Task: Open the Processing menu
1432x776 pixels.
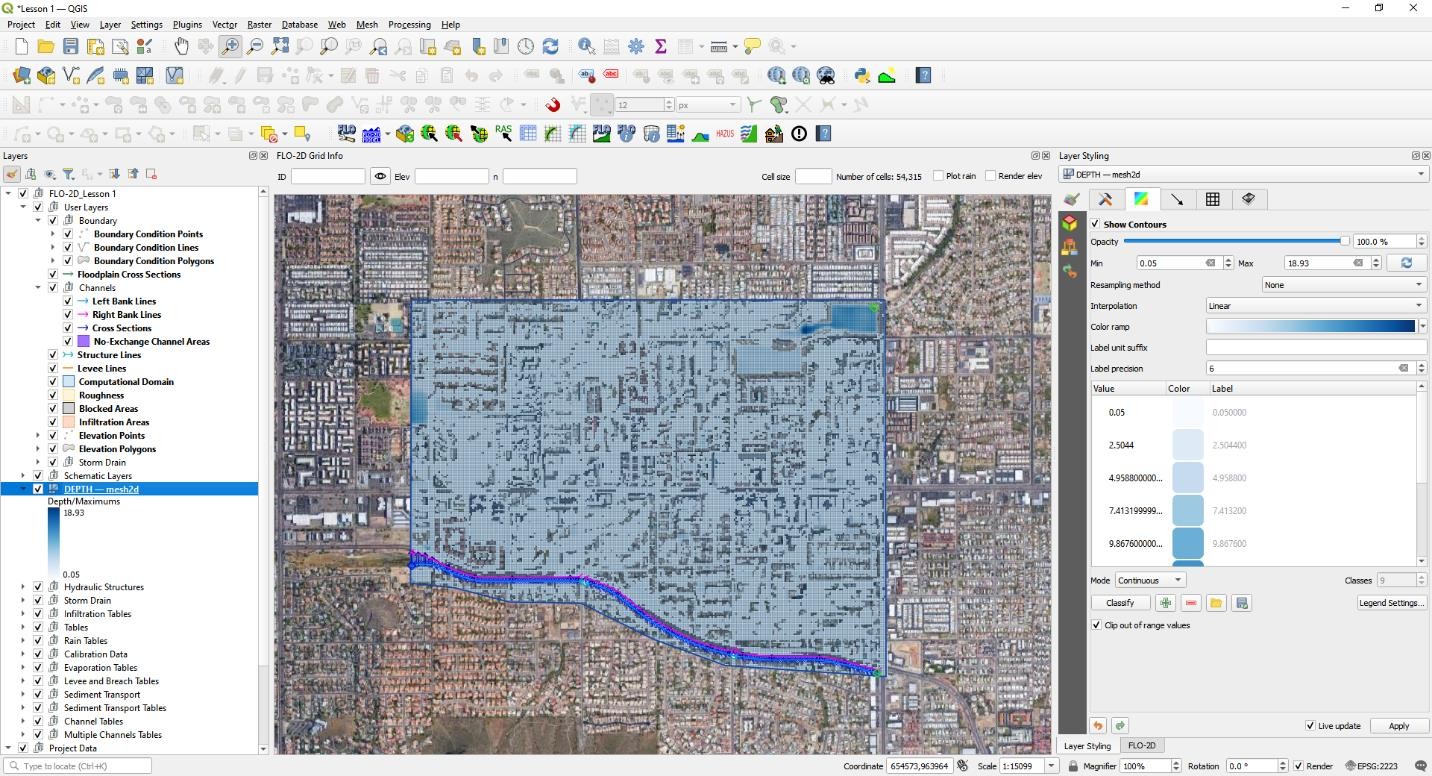Action: click(409, 24)
